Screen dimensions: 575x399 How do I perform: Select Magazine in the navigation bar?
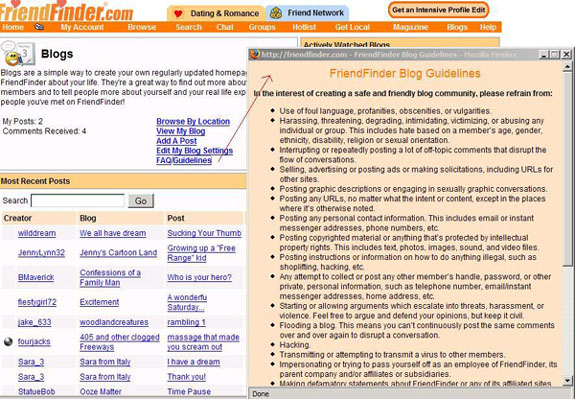point(410,27)
